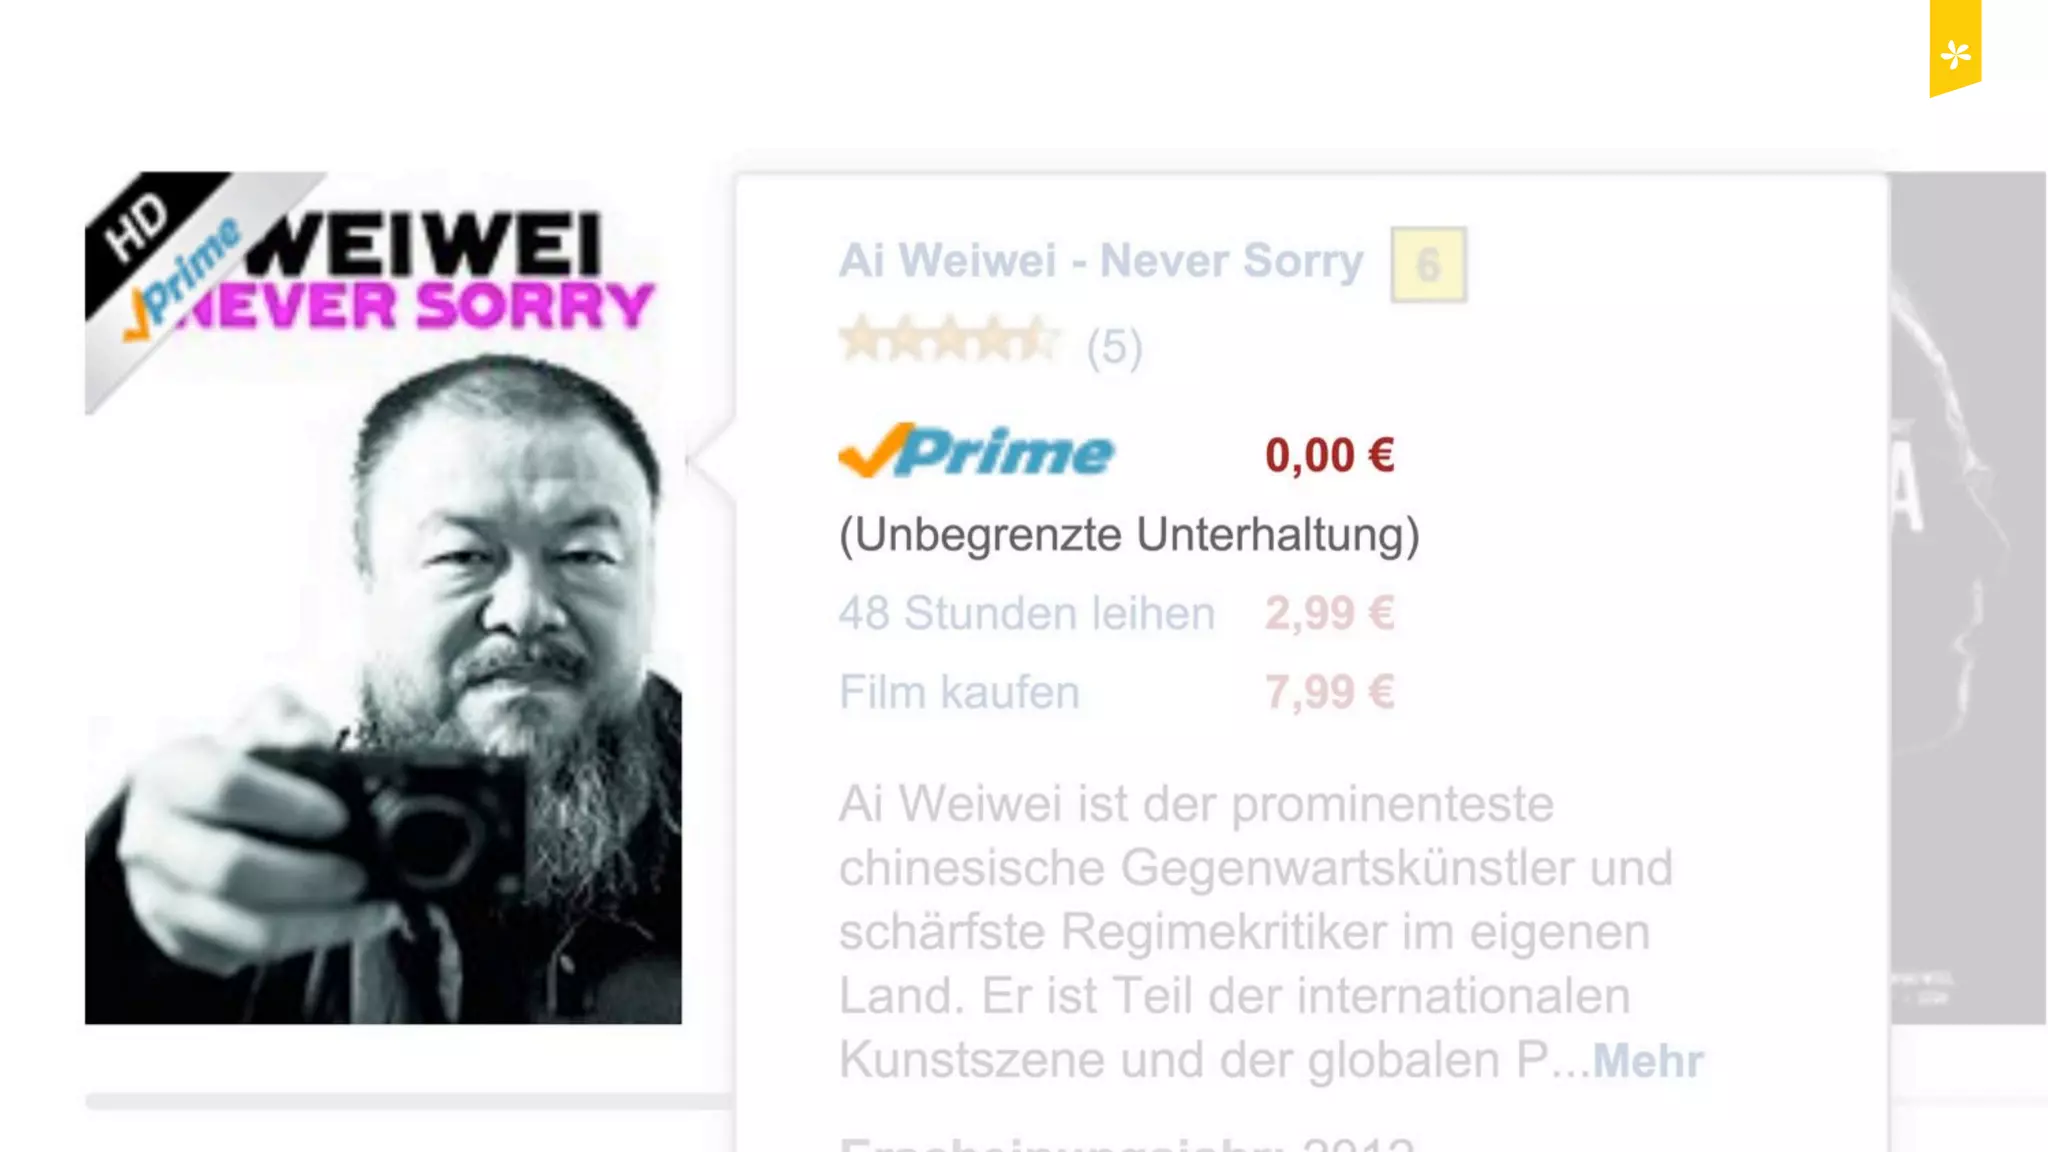Click the age rating 6 badge

1428,265
